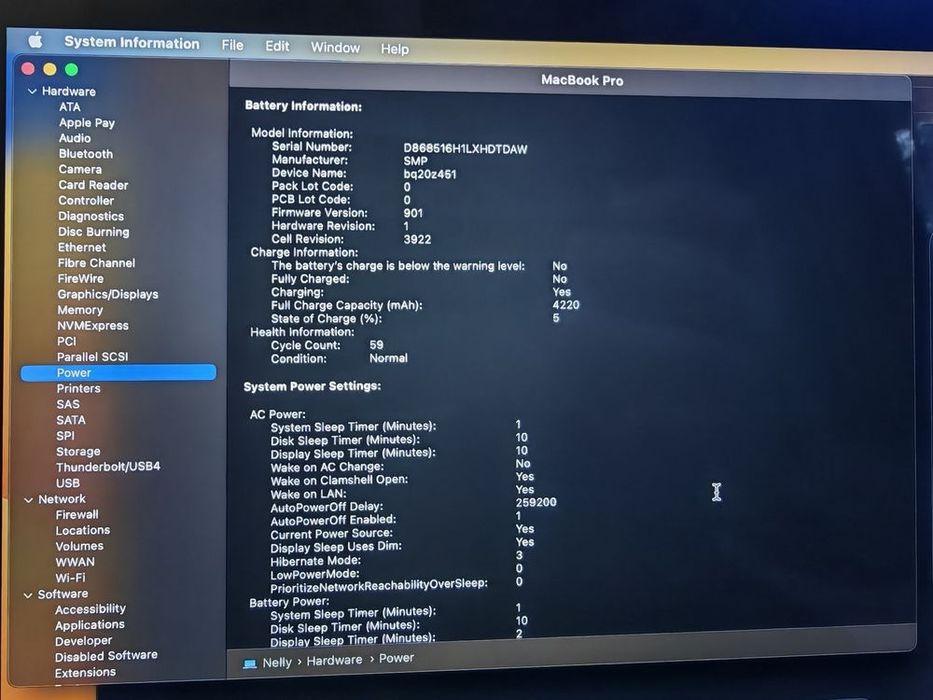Select Graphics/Displays in the sidebar
This screenshot has height=700, width=933.
pos(108,294)
